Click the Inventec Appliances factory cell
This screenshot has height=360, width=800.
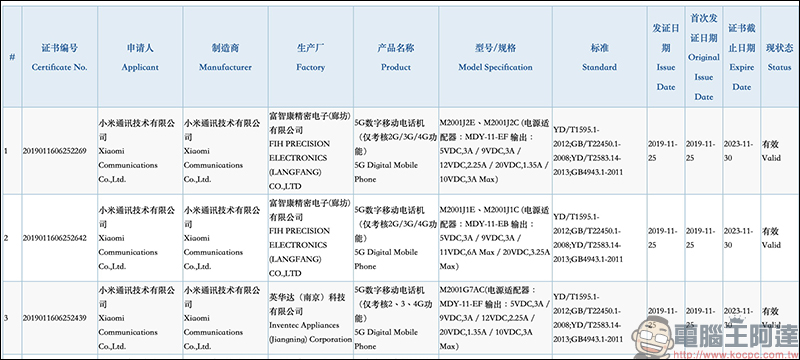(x=310, y=318)
